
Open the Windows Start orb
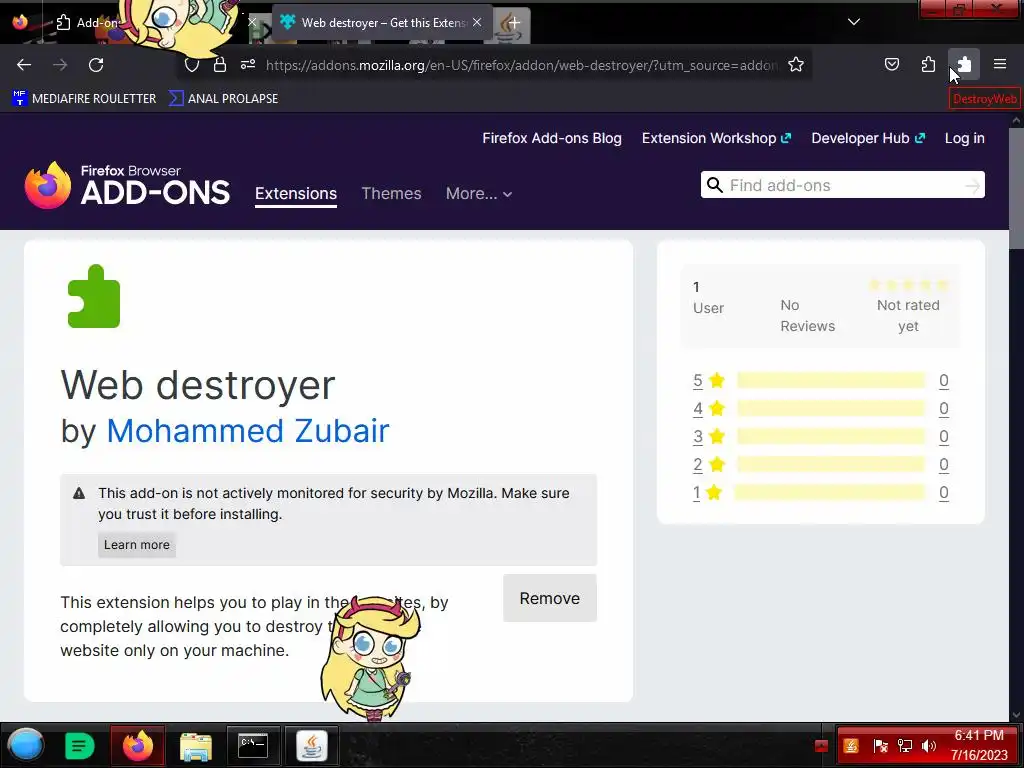[x=26, y=745]
